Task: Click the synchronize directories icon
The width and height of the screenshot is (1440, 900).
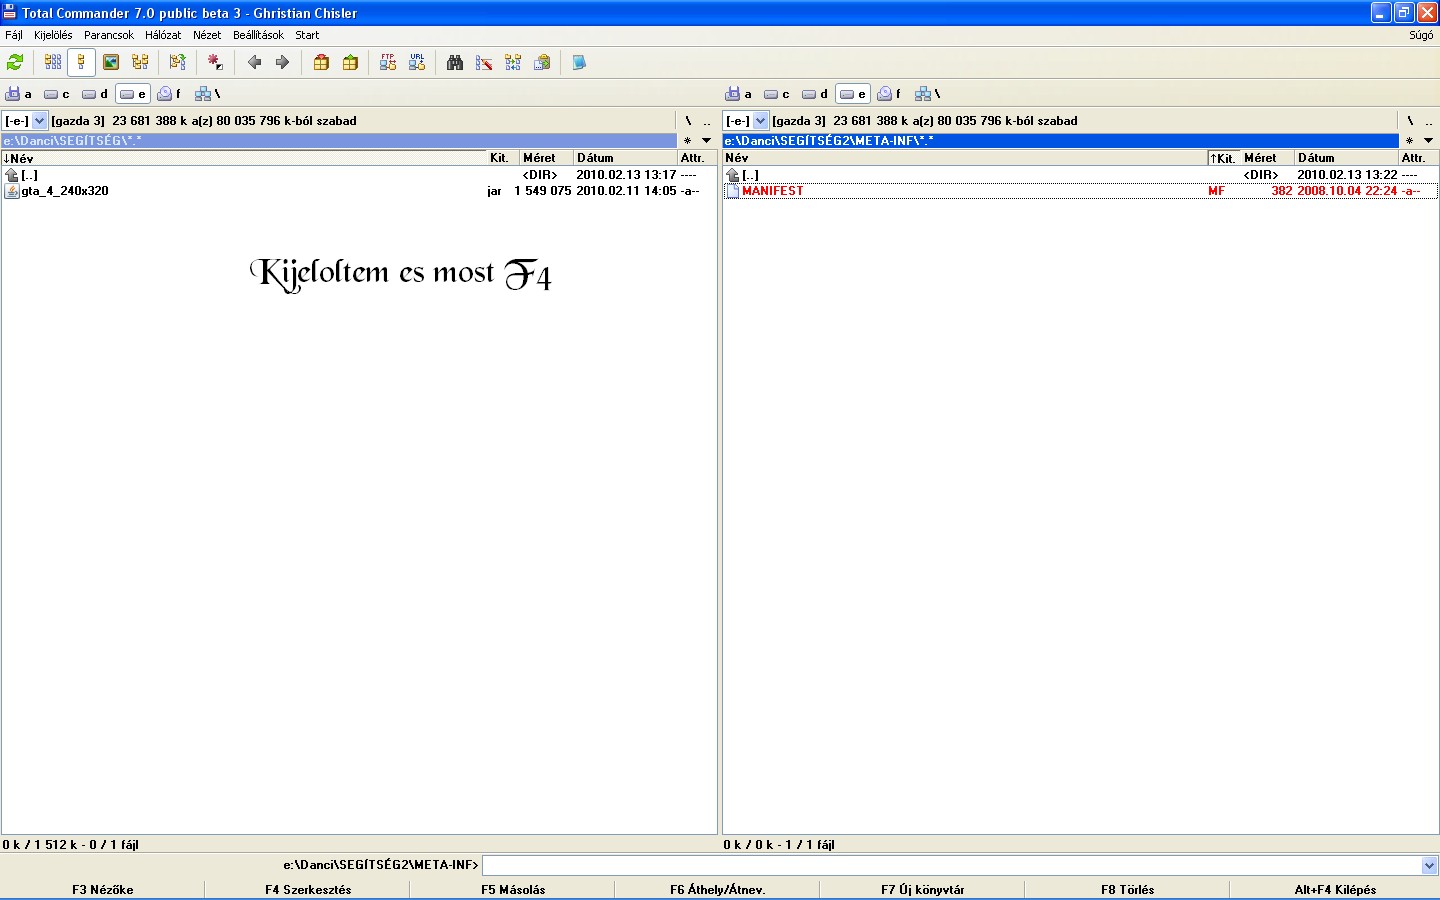Action: [513, 63]
